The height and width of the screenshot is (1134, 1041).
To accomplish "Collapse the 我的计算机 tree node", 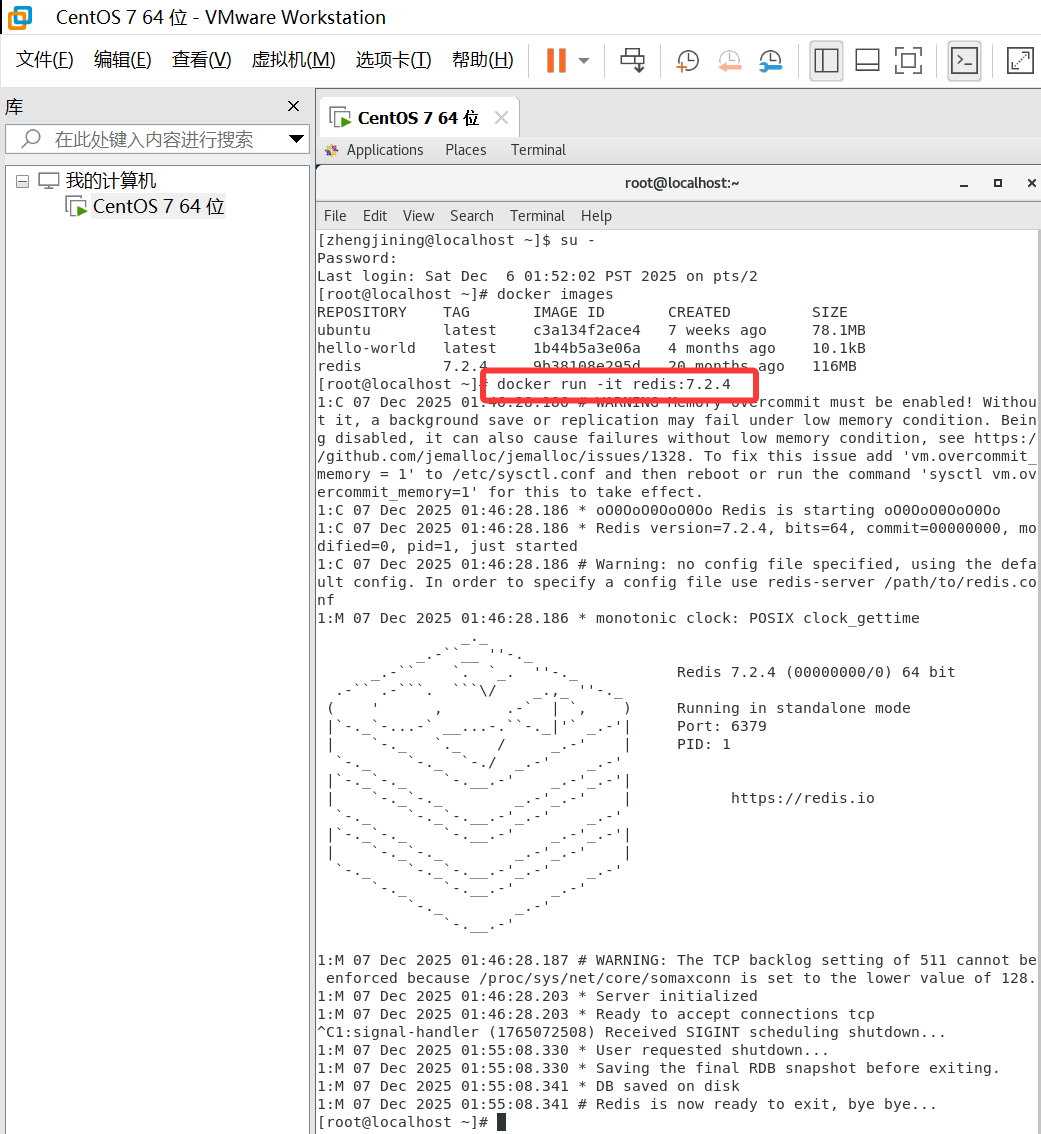I will tap(22, 182).
